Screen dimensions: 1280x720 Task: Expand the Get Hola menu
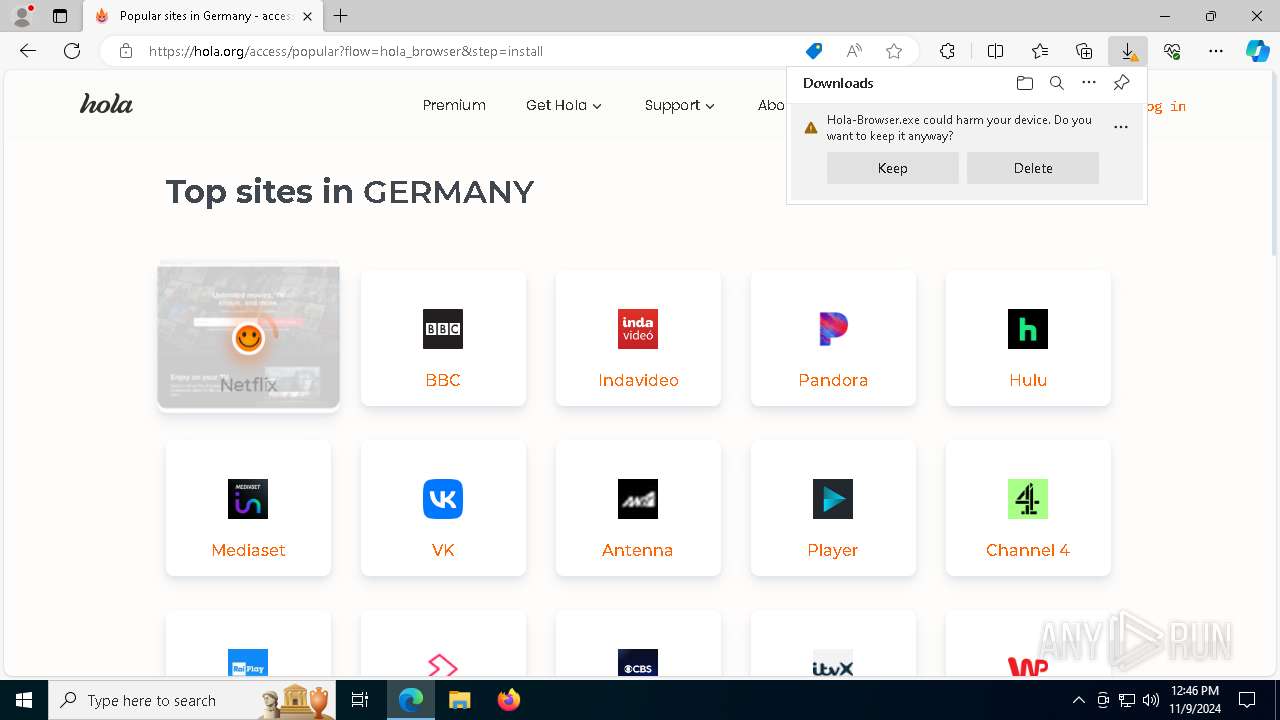[x=564, y=105]
